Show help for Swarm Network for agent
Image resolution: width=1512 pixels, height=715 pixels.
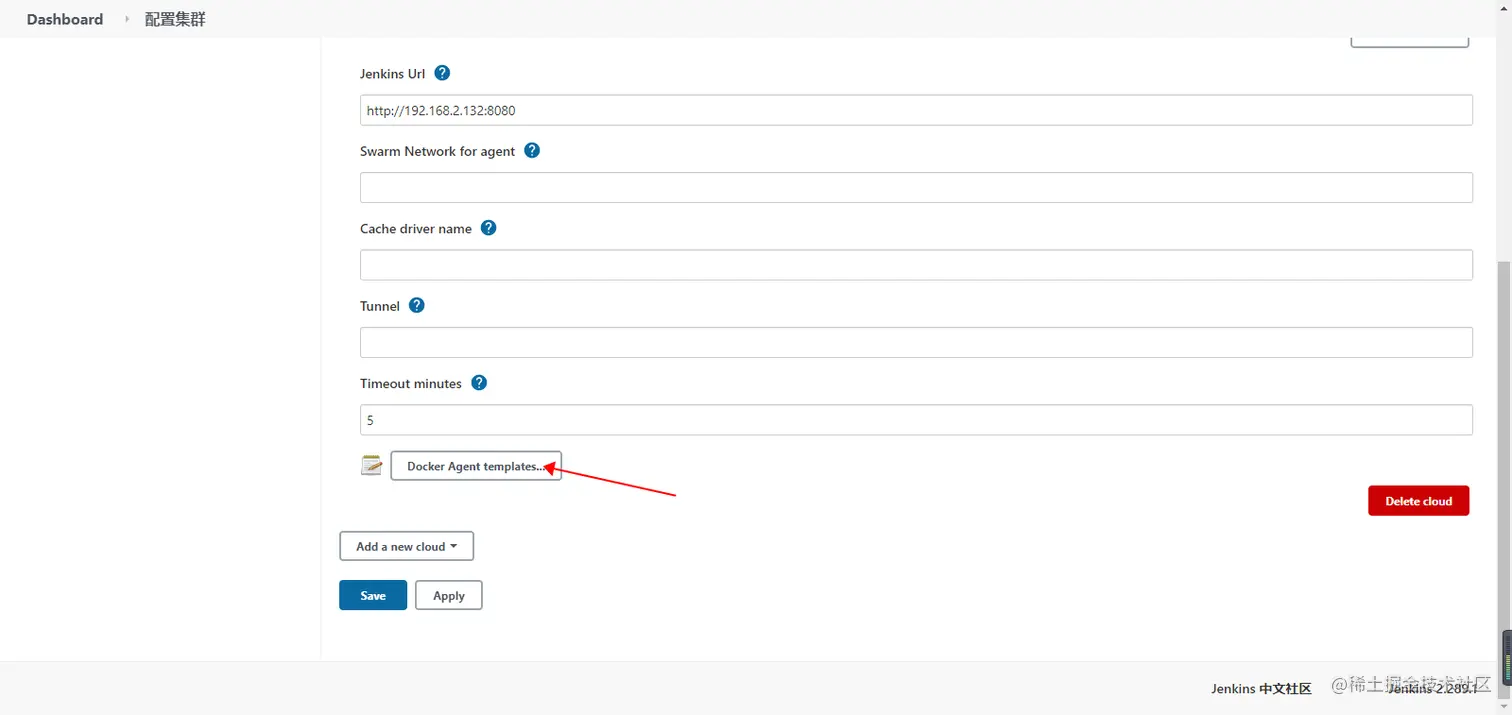532,150
